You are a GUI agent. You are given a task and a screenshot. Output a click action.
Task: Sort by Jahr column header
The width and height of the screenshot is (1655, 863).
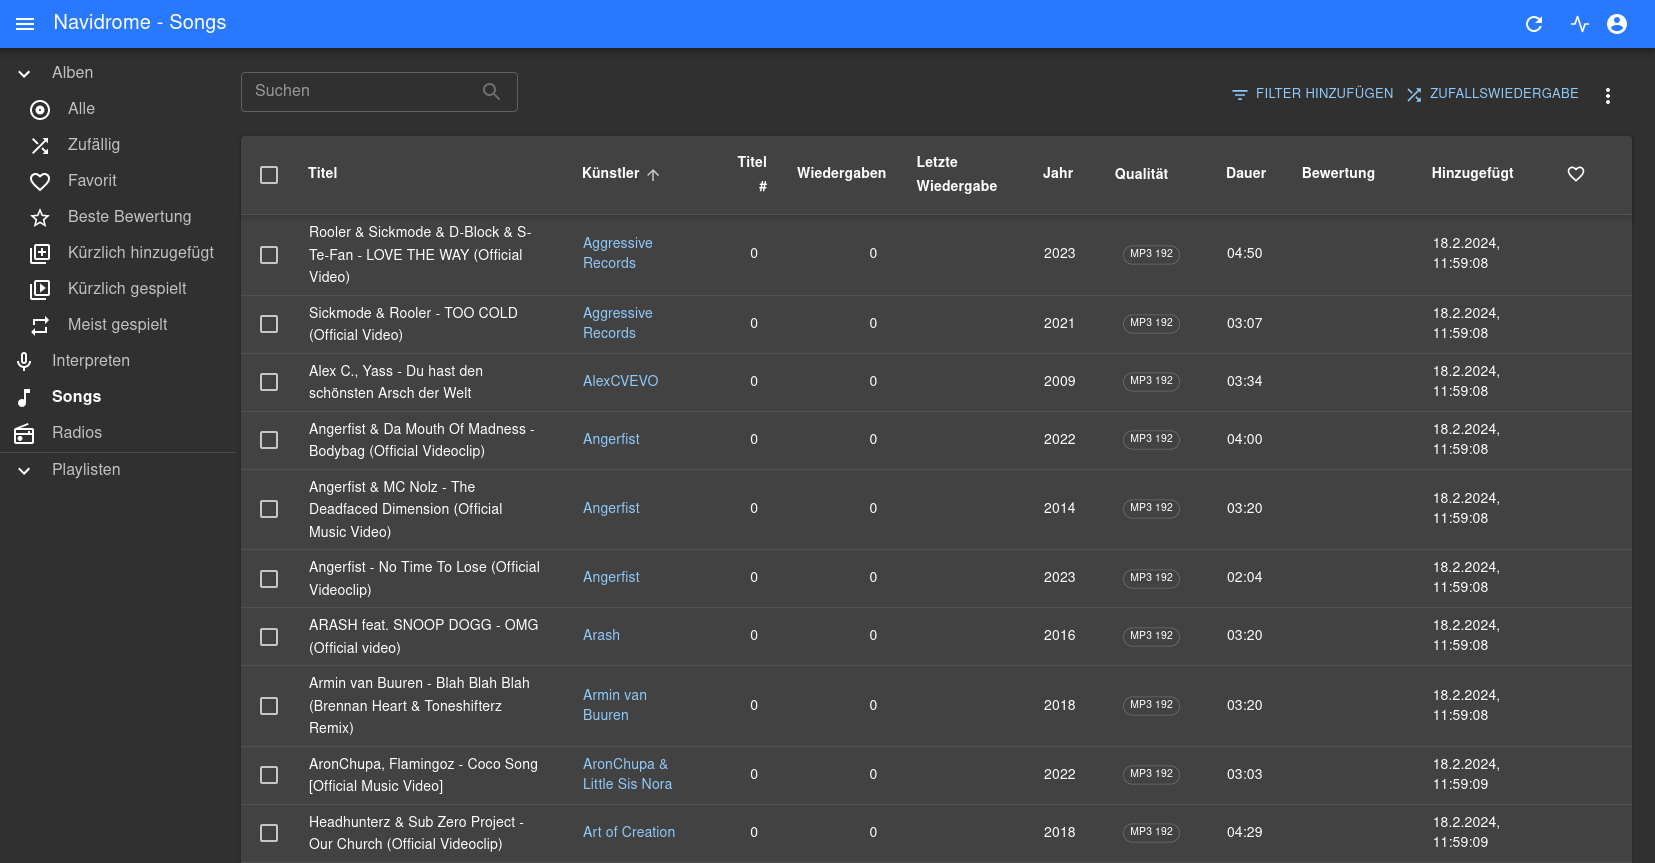click(1058, 173)
